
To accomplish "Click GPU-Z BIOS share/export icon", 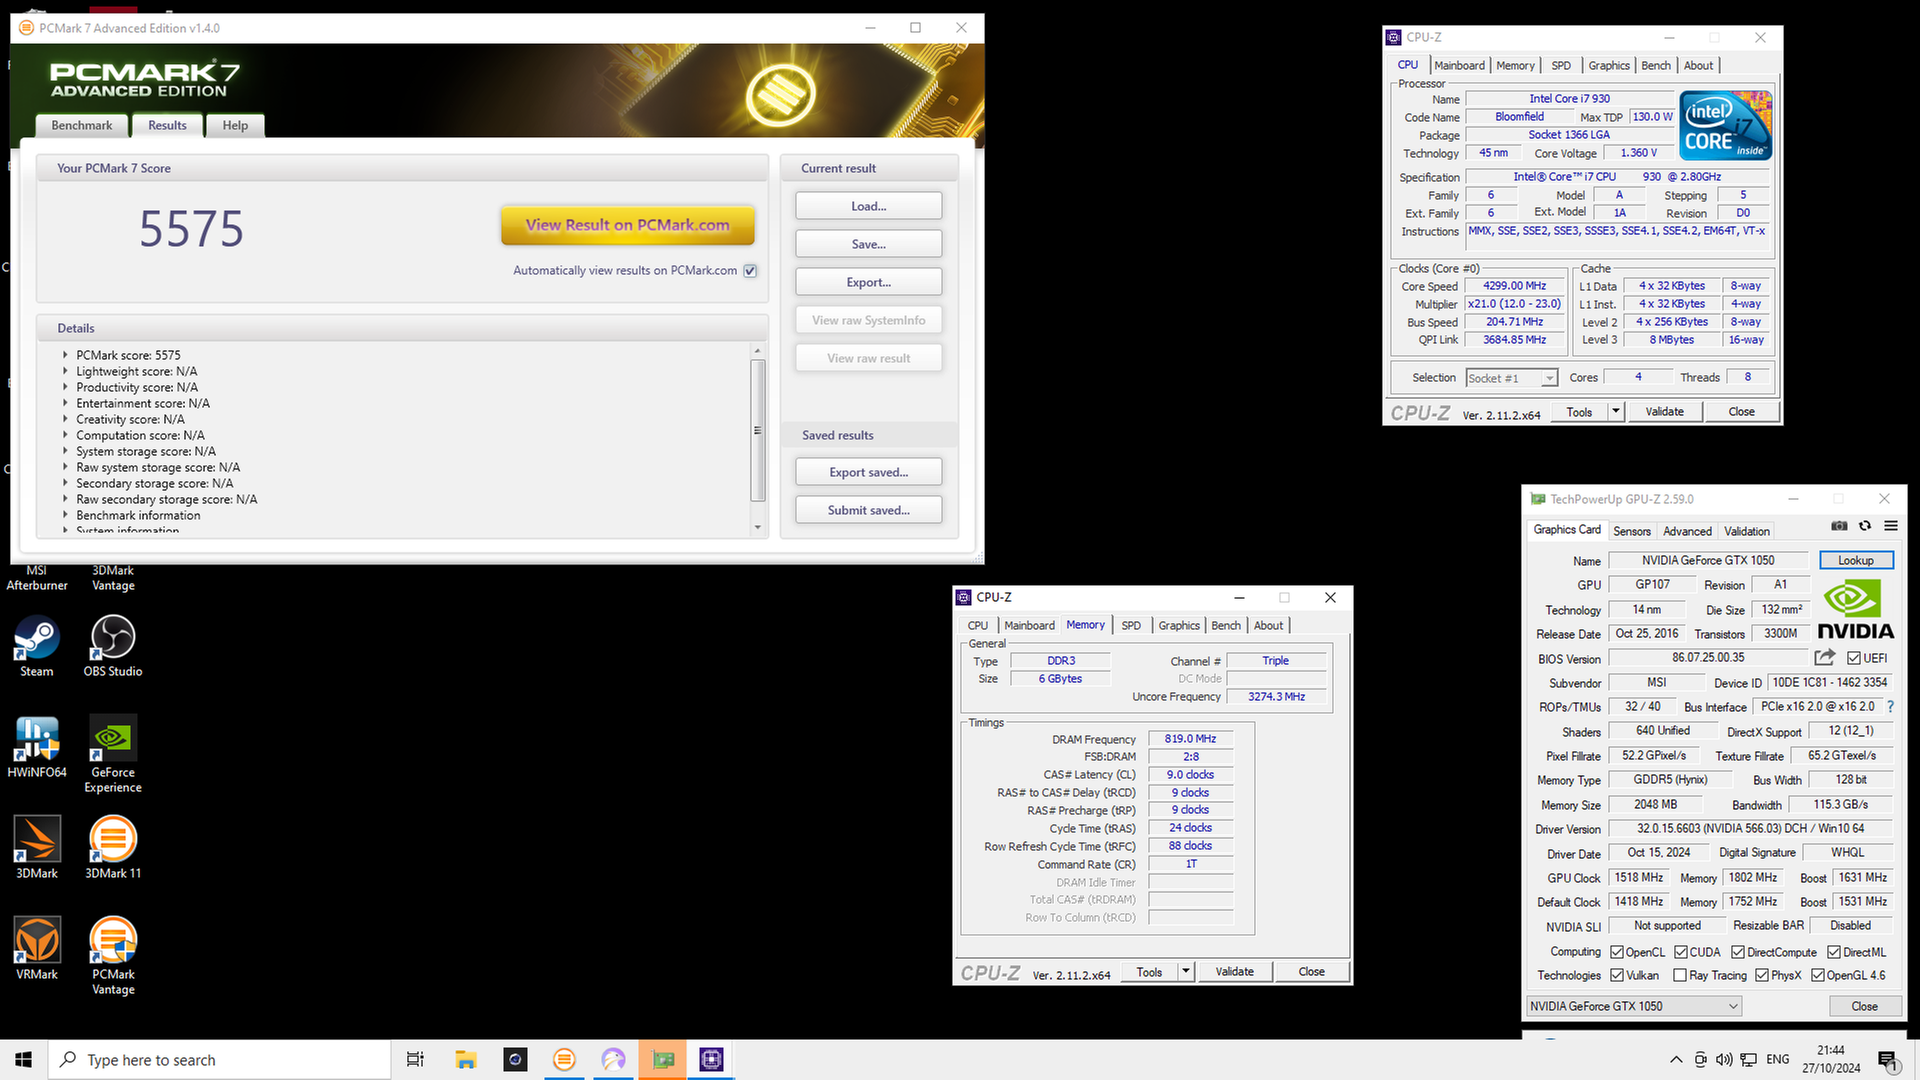I will (1825, 657).
